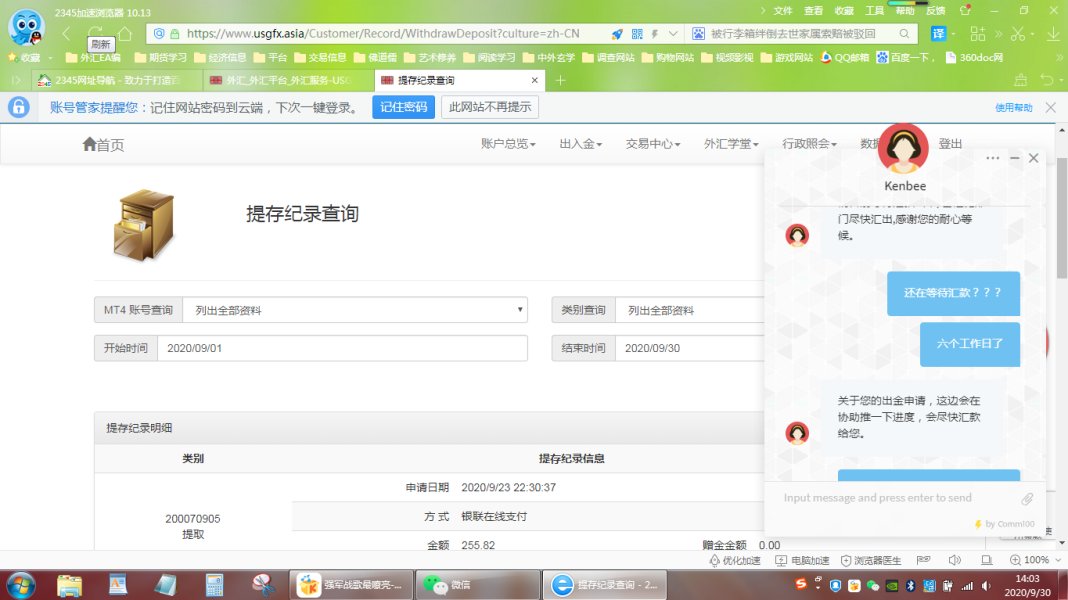Attach a file with the chat paperclip icon

(x=1027, y=498)
